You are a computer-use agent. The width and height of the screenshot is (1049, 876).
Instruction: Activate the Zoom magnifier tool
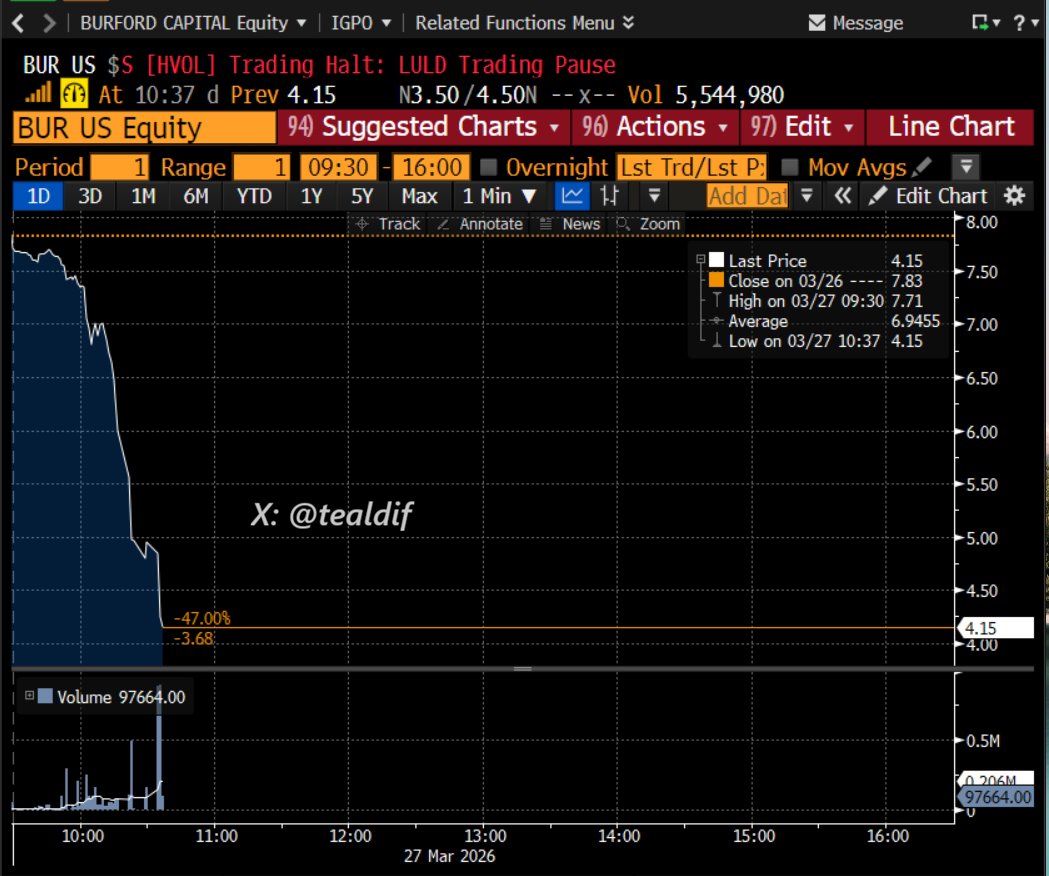(x=648, y=224)
